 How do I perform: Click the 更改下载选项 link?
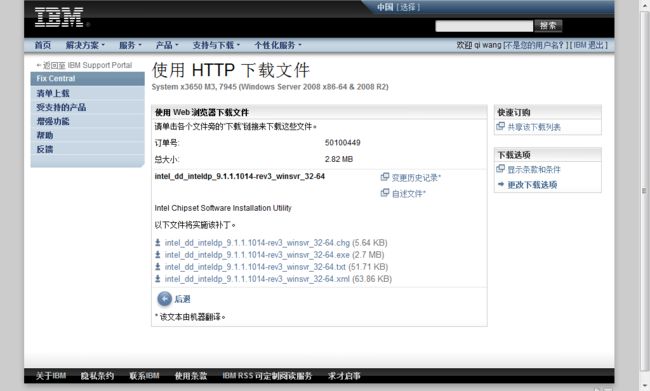click(532, 185)
